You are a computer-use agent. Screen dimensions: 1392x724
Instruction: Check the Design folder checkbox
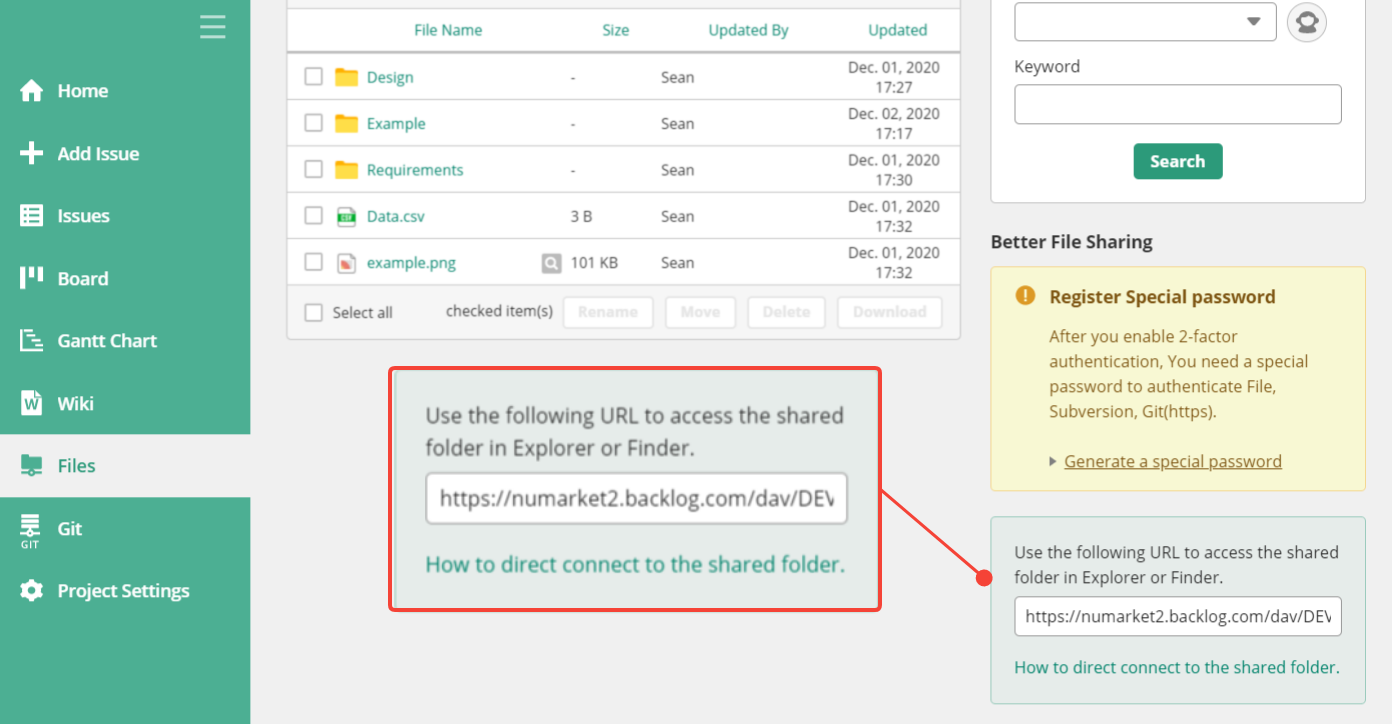click(314, 77)
